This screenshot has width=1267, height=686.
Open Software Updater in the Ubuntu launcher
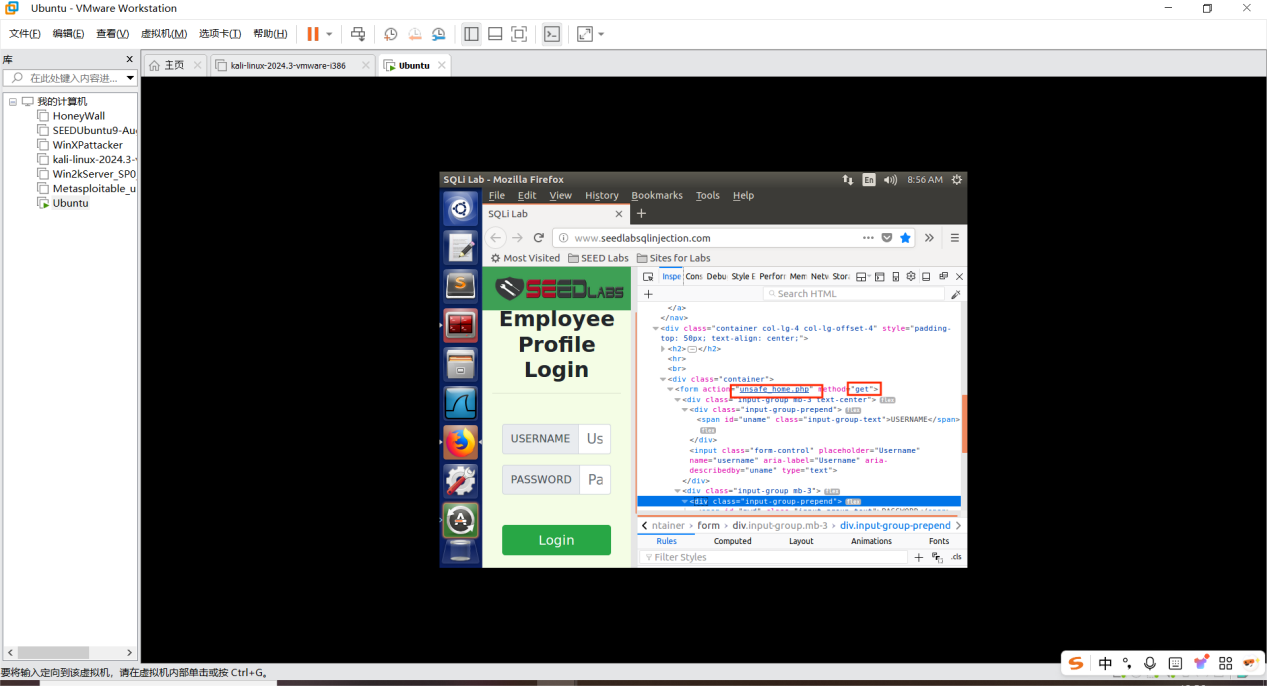461,520
